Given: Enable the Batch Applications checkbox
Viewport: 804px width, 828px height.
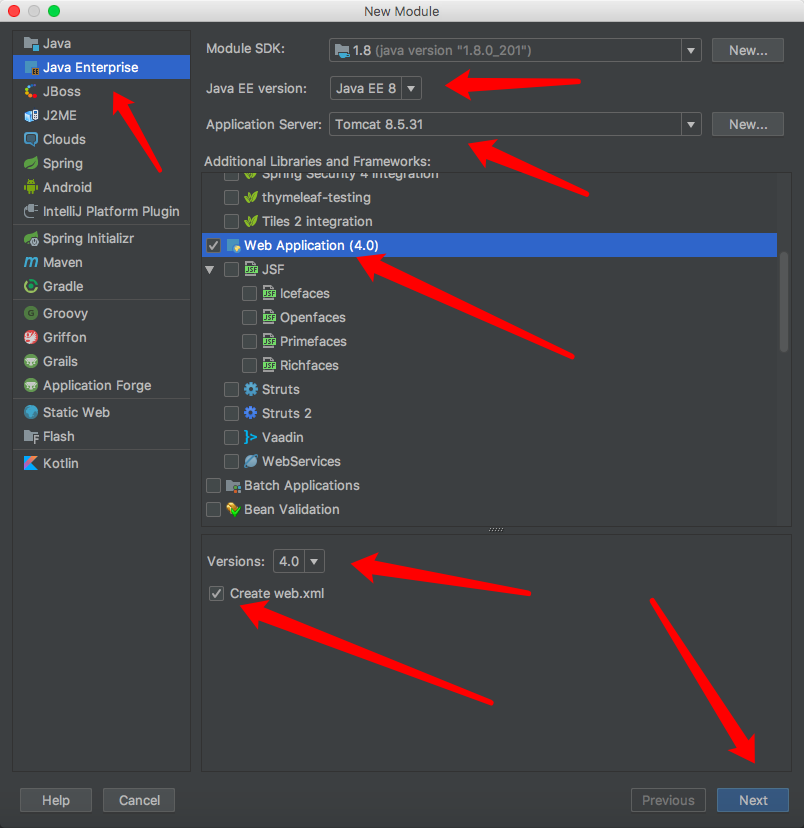Looking at the screenshot, I should click(213, 485).
